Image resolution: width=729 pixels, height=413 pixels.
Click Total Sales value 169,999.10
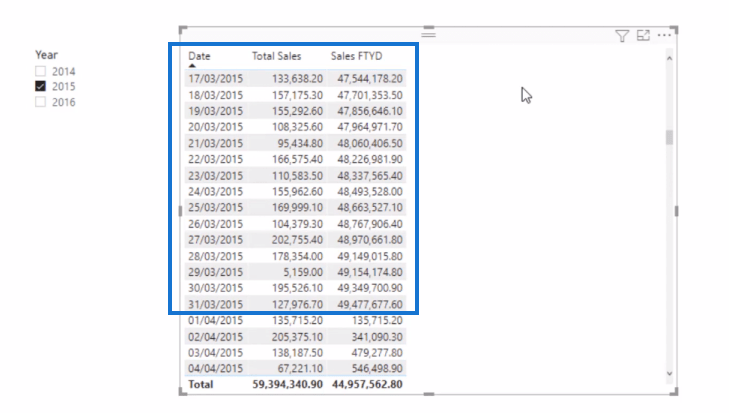[x=297, y=207]
